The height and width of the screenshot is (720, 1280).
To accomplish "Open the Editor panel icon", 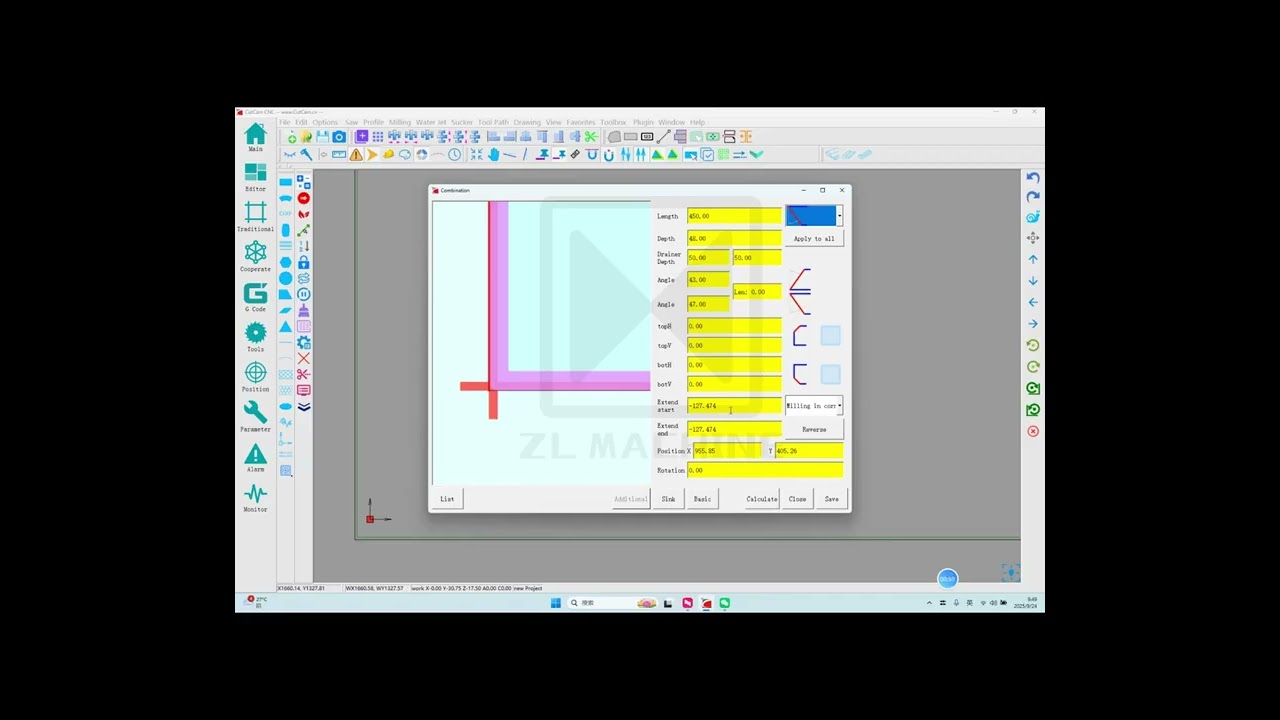I will [x=255, y=174].
